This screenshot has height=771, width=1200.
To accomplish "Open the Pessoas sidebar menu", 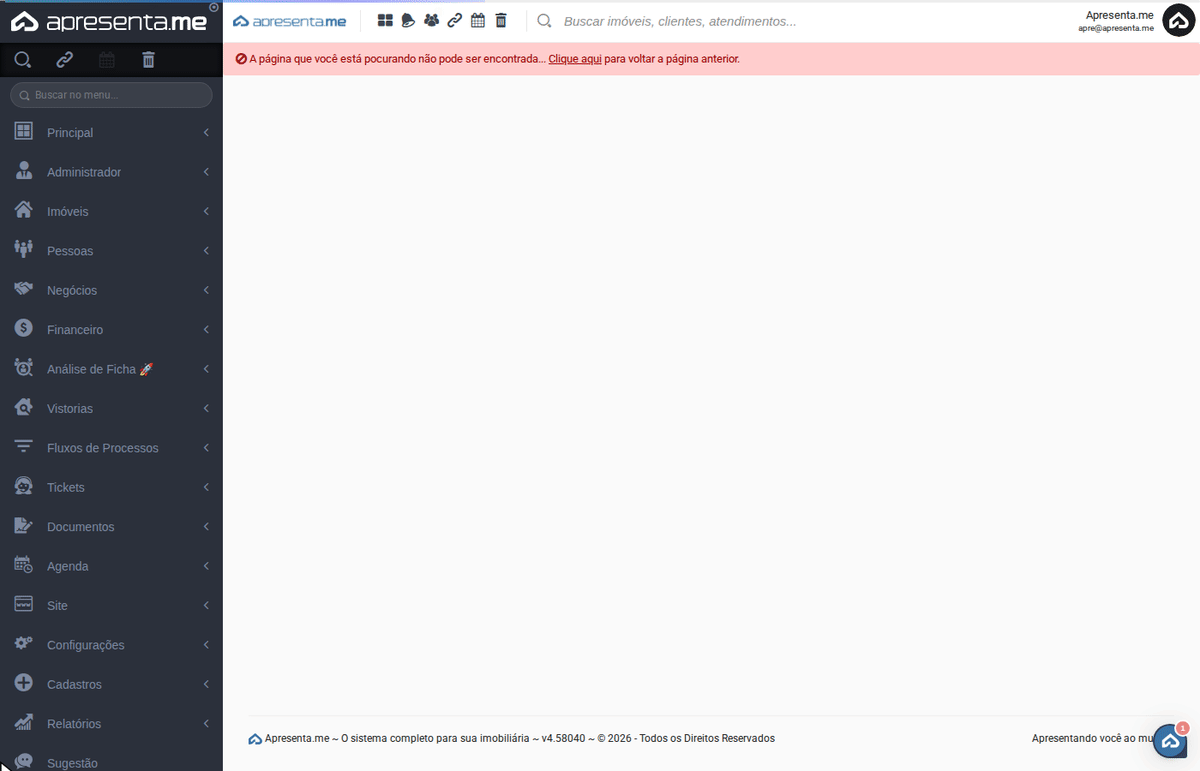I will click(x=70, y=251).
